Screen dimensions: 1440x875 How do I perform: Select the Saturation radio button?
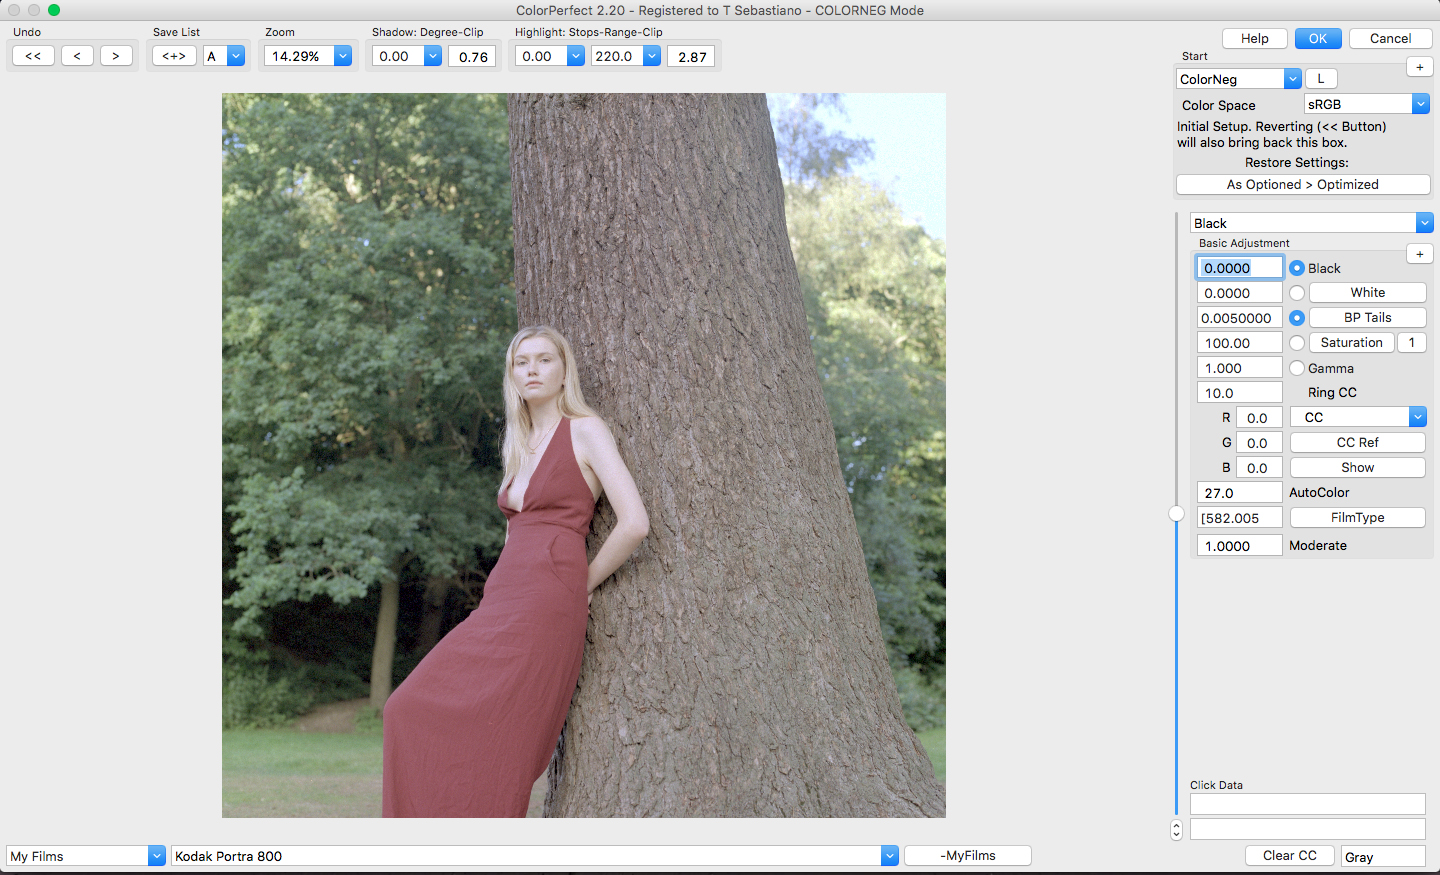1297,343
